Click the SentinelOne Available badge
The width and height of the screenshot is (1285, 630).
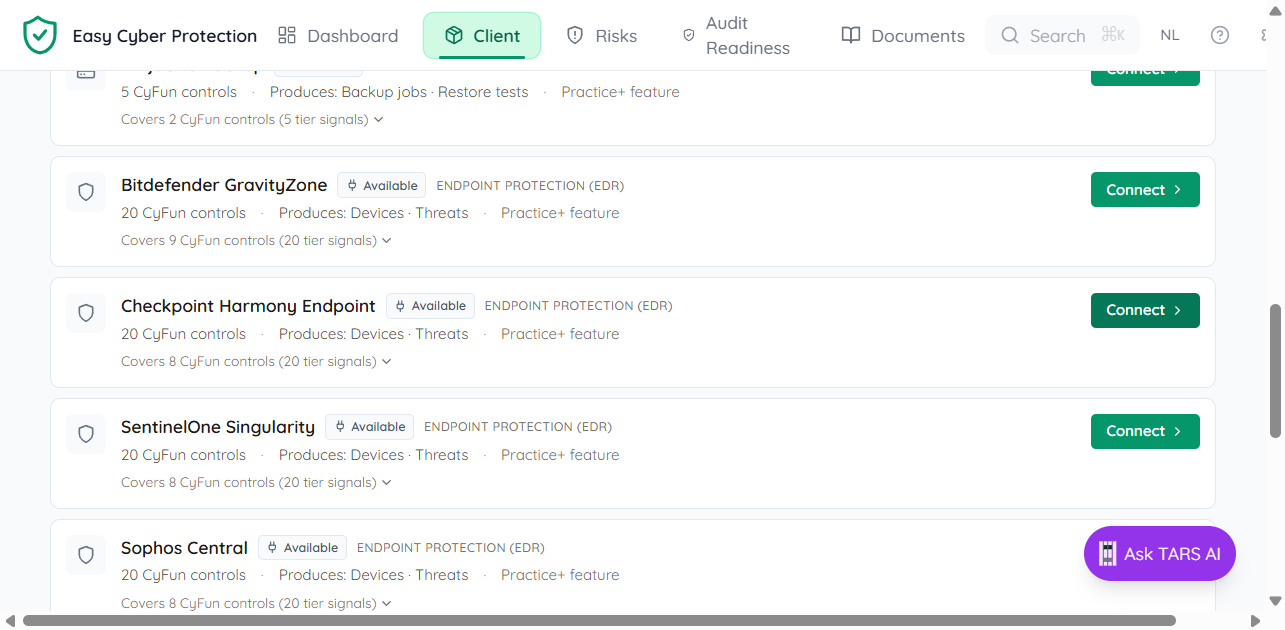coord(369,427)
